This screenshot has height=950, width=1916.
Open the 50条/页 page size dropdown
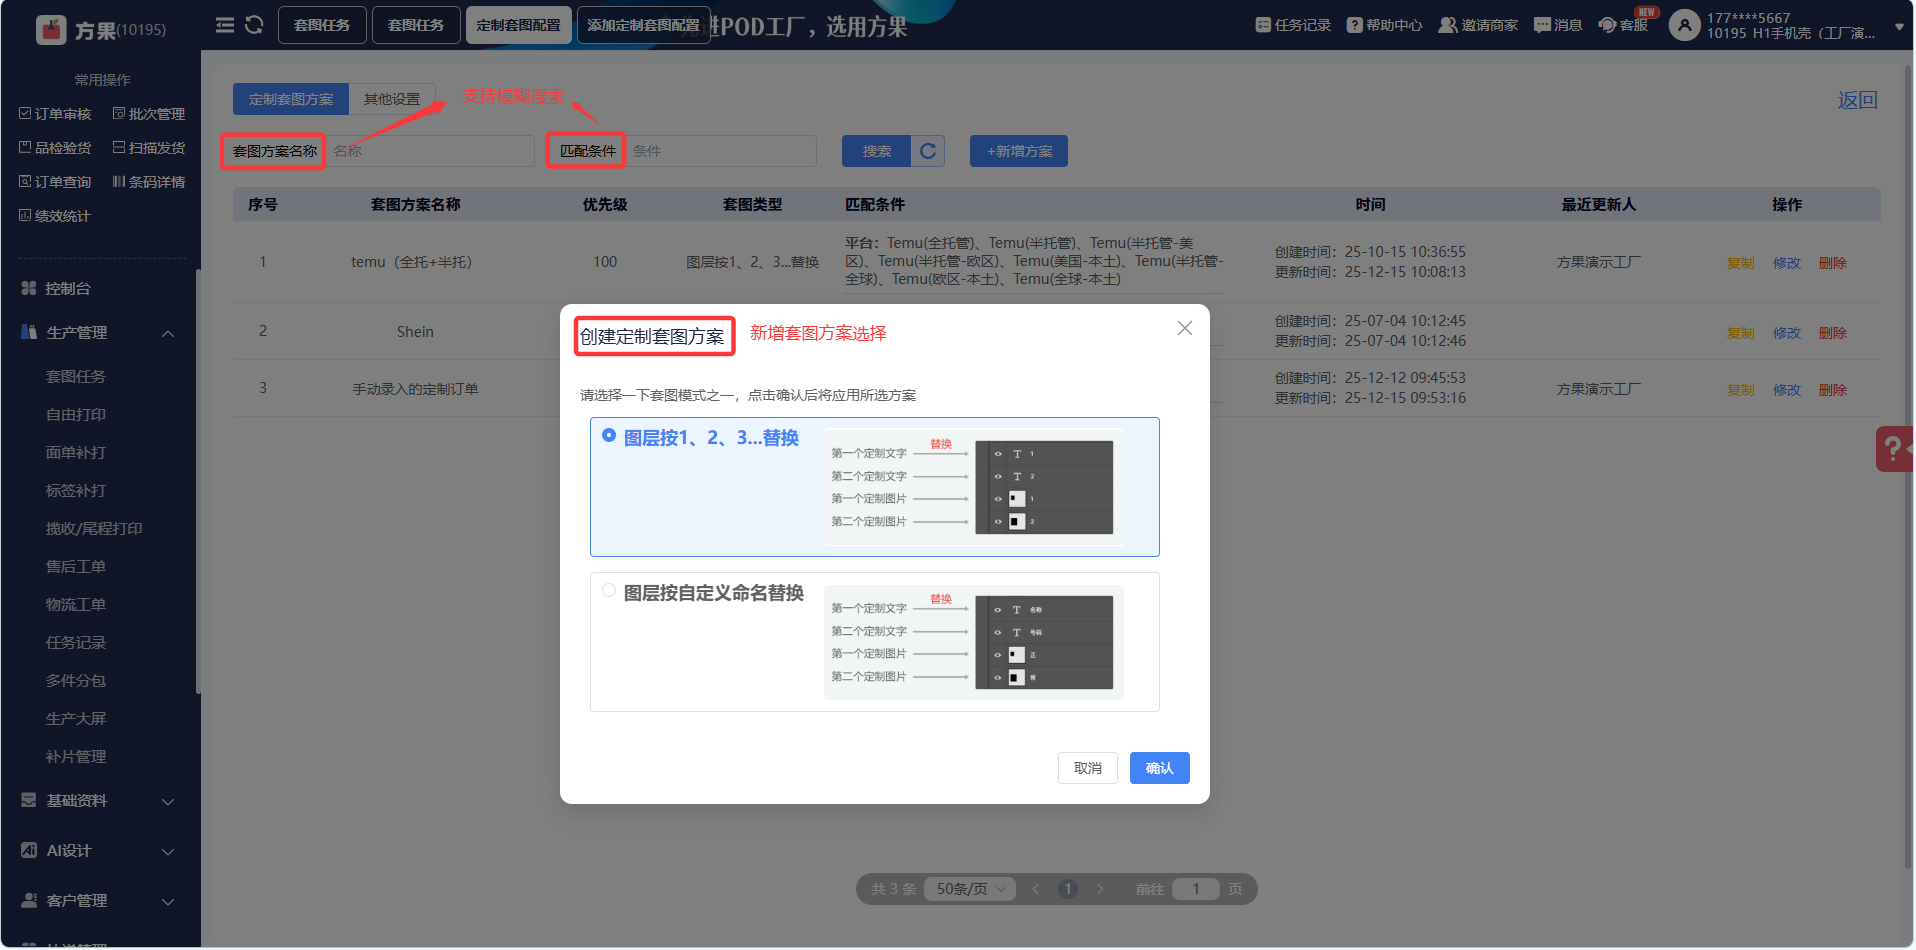click(x=970, y=889)
